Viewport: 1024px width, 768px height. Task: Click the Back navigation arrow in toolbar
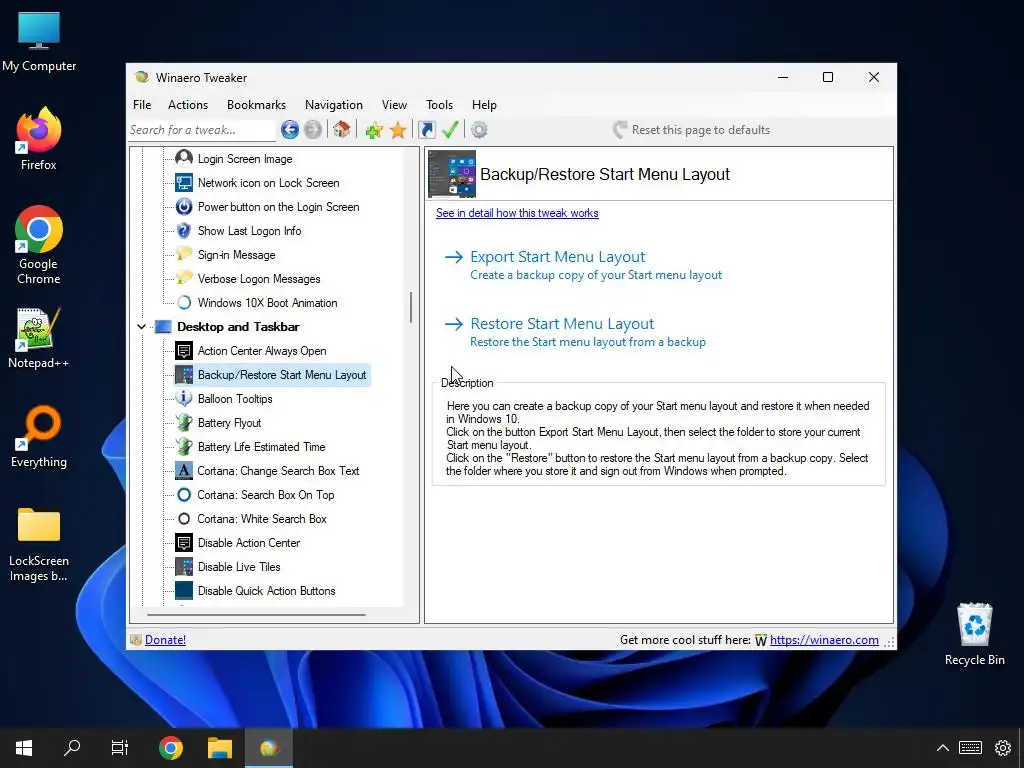point(290,130)
